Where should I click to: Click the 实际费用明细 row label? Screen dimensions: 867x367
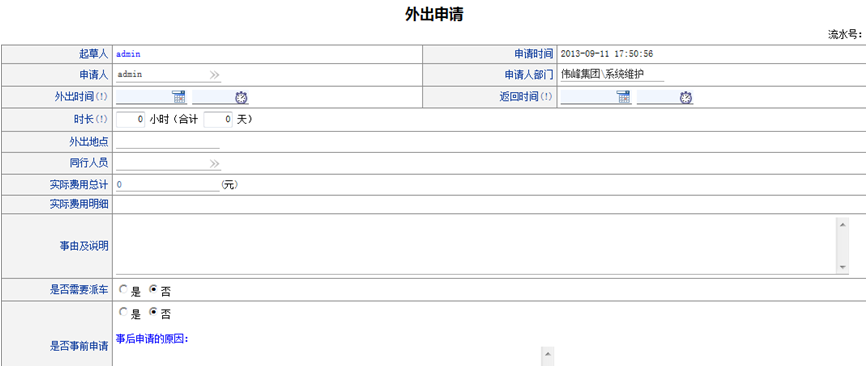click(x=79, y=205)
